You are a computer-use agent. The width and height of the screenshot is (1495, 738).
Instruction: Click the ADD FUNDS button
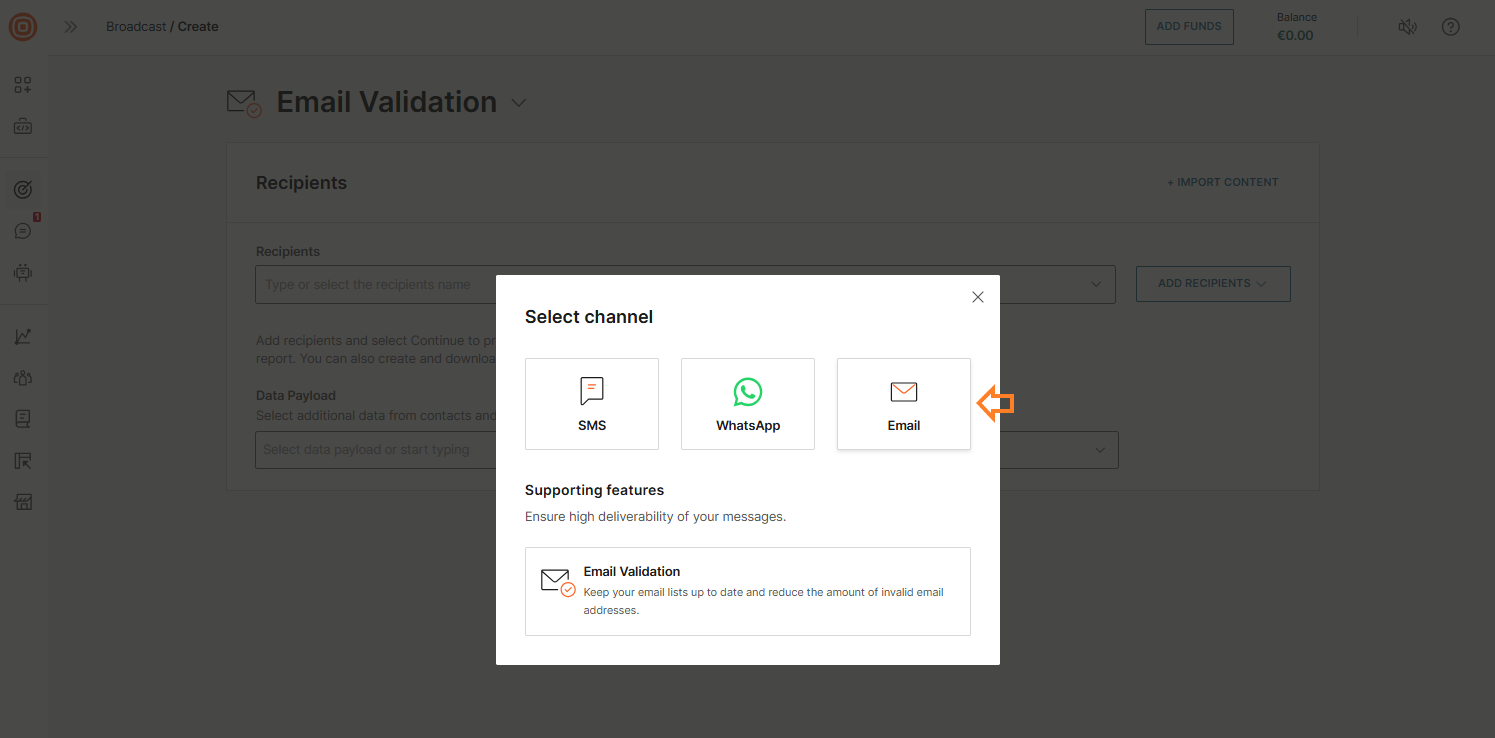coord(1188,27)
